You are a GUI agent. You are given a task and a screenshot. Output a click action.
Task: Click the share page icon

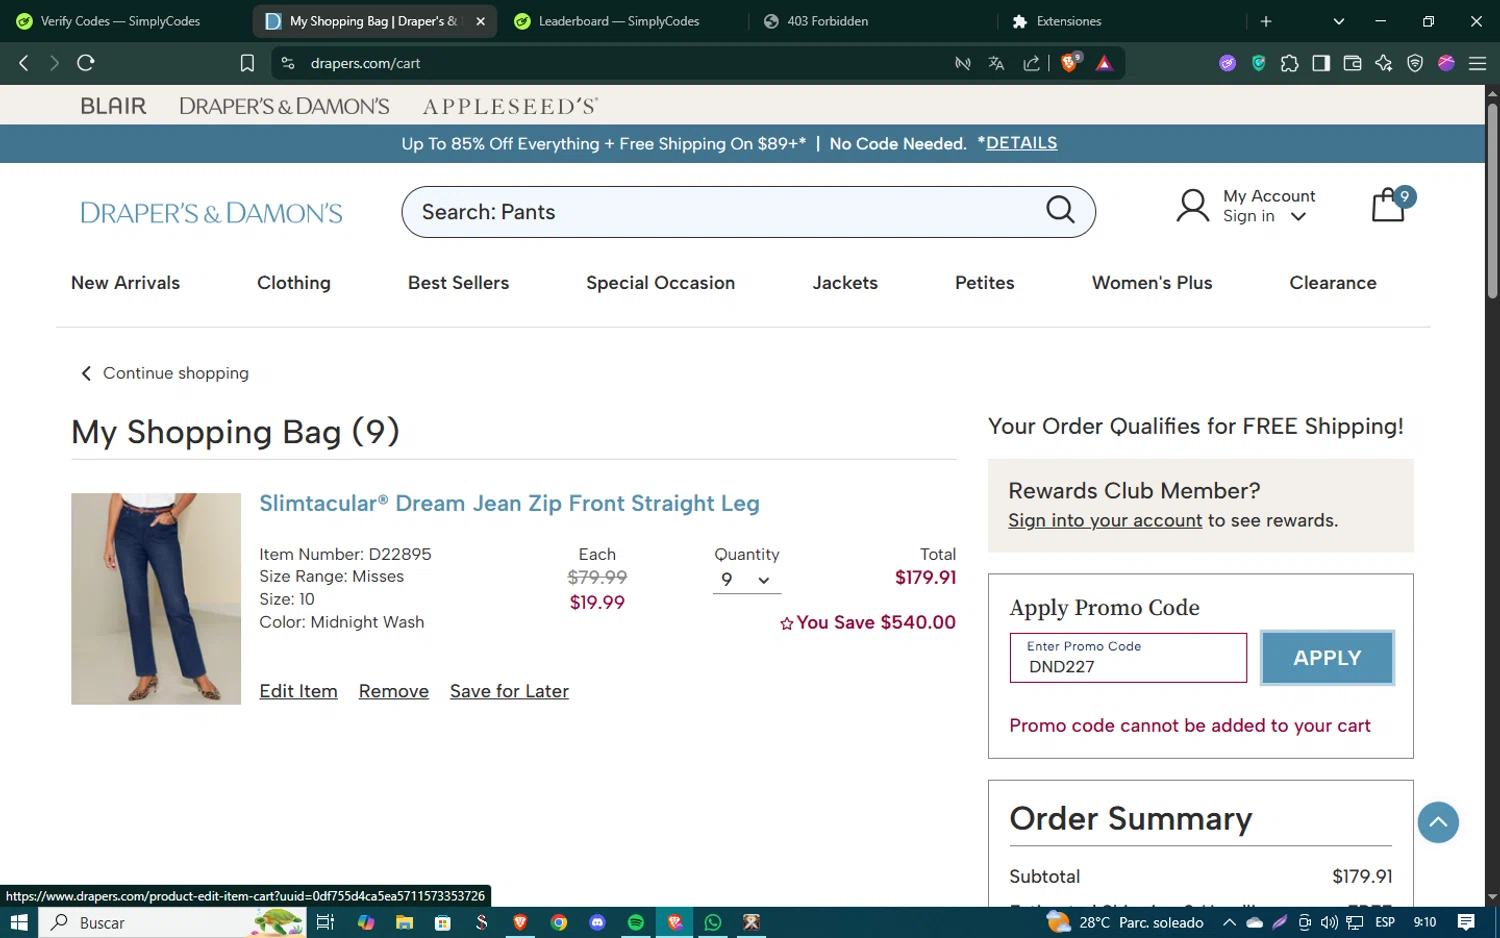[x=1031, y=63]
